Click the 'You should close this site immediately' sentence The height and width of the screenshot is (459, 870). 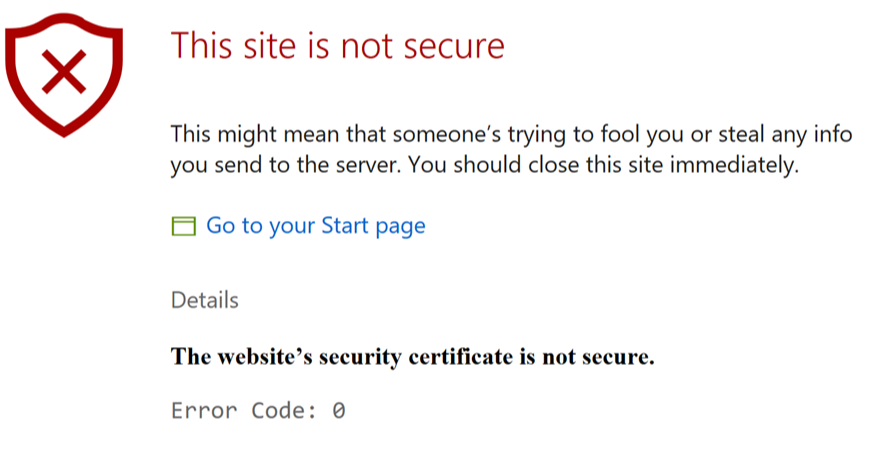click(603, 165)
